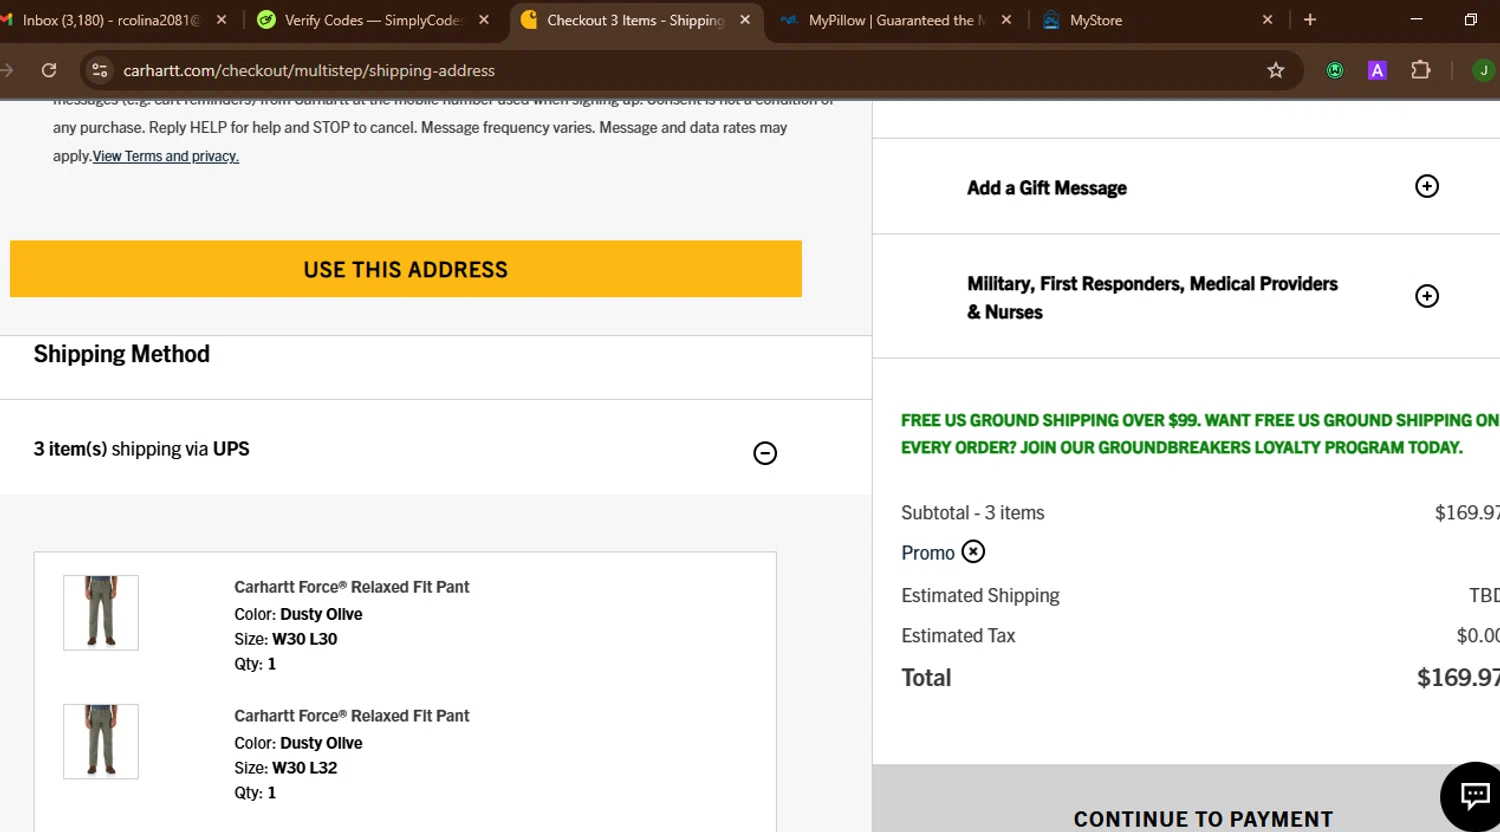1500x832 pixels.
Task: Click the Promo label
Action: [928, 553]
